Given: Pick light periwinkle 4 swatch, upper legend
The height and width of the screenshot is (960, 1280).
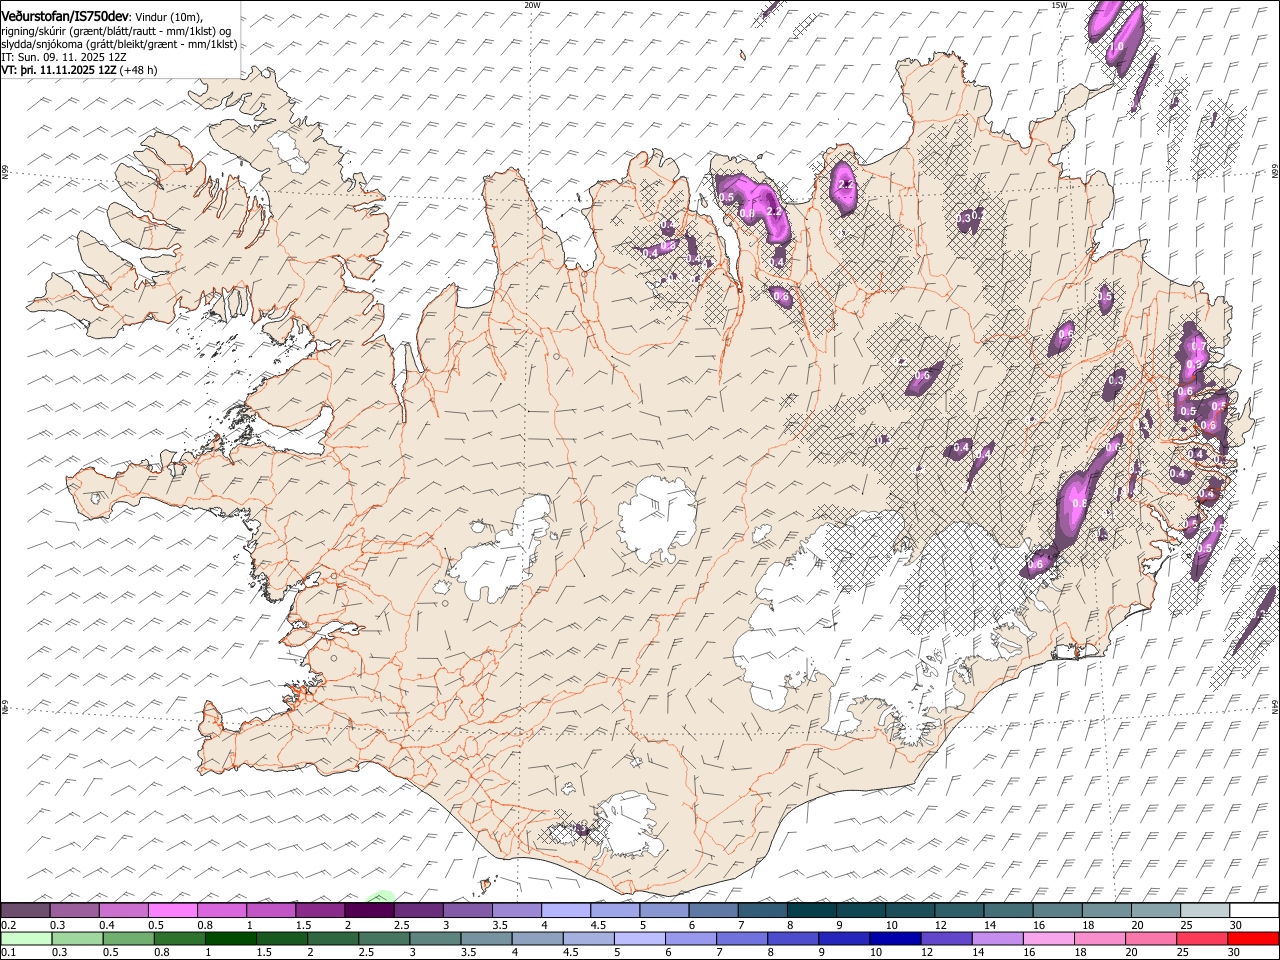Looking at the screenshot, I should pyautogui.click(x=566, y=910).
